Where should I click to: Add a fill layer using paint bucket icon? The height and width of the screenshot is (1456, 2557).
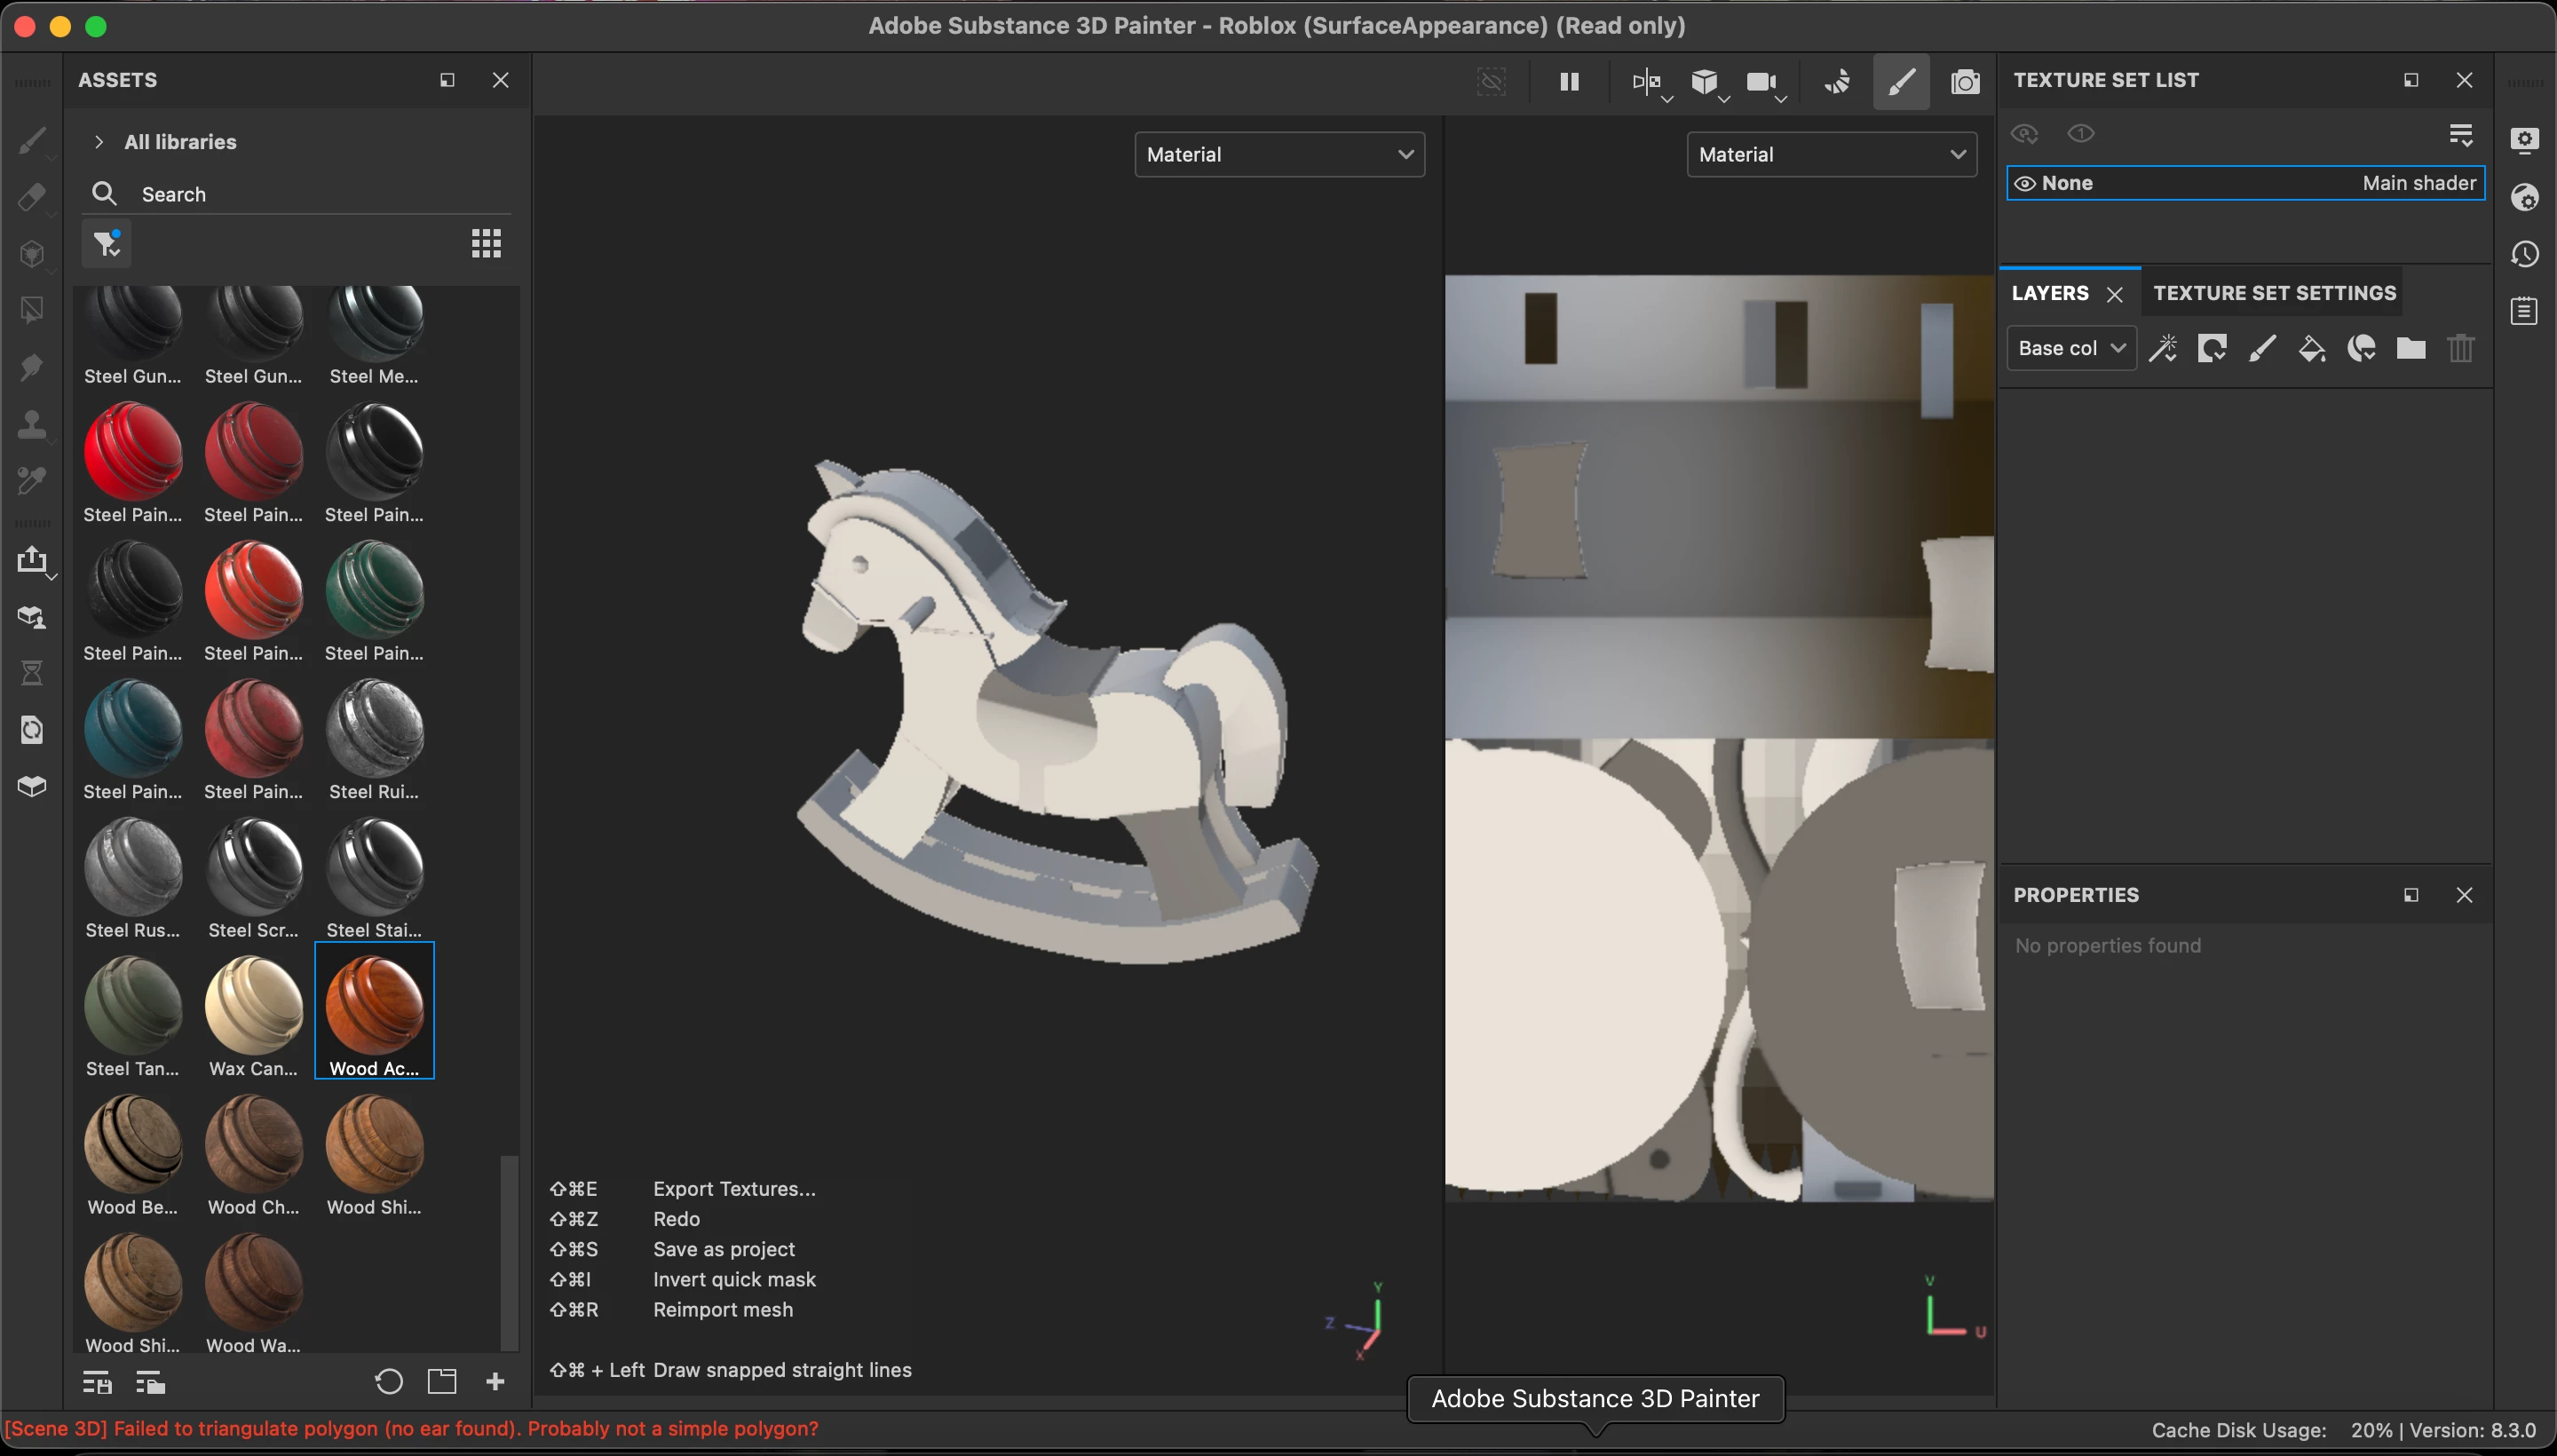[x=2311, y=348]
